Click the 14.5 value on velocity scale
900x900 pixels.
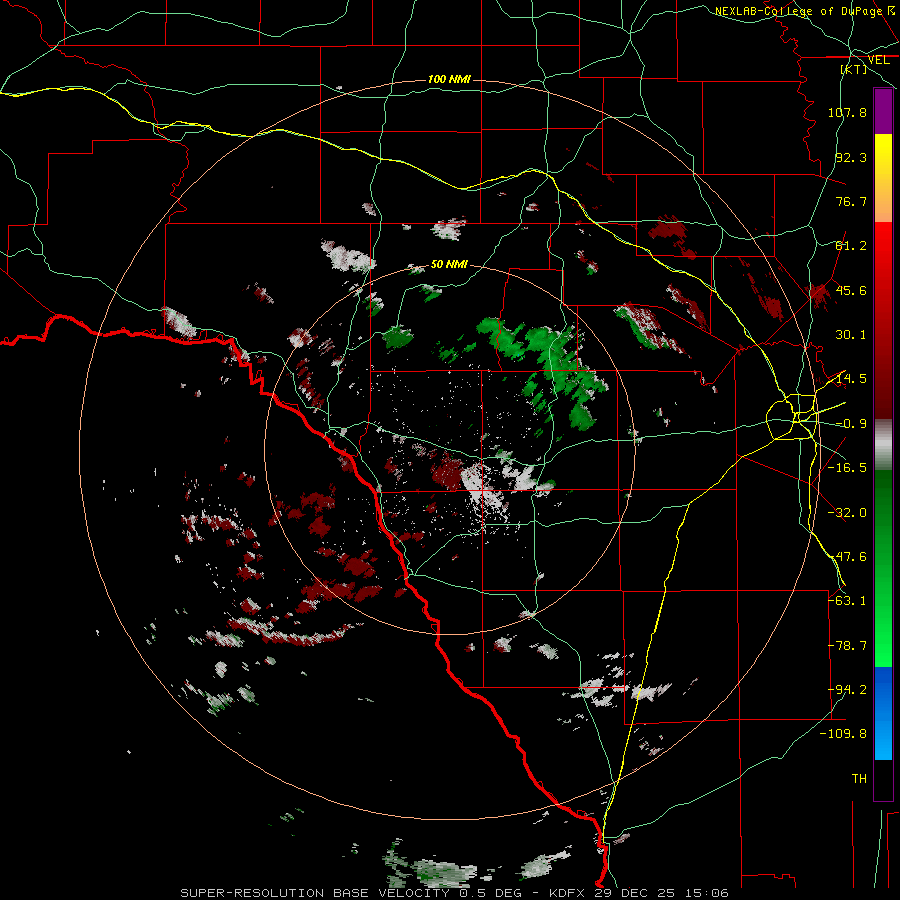point(851,379)
